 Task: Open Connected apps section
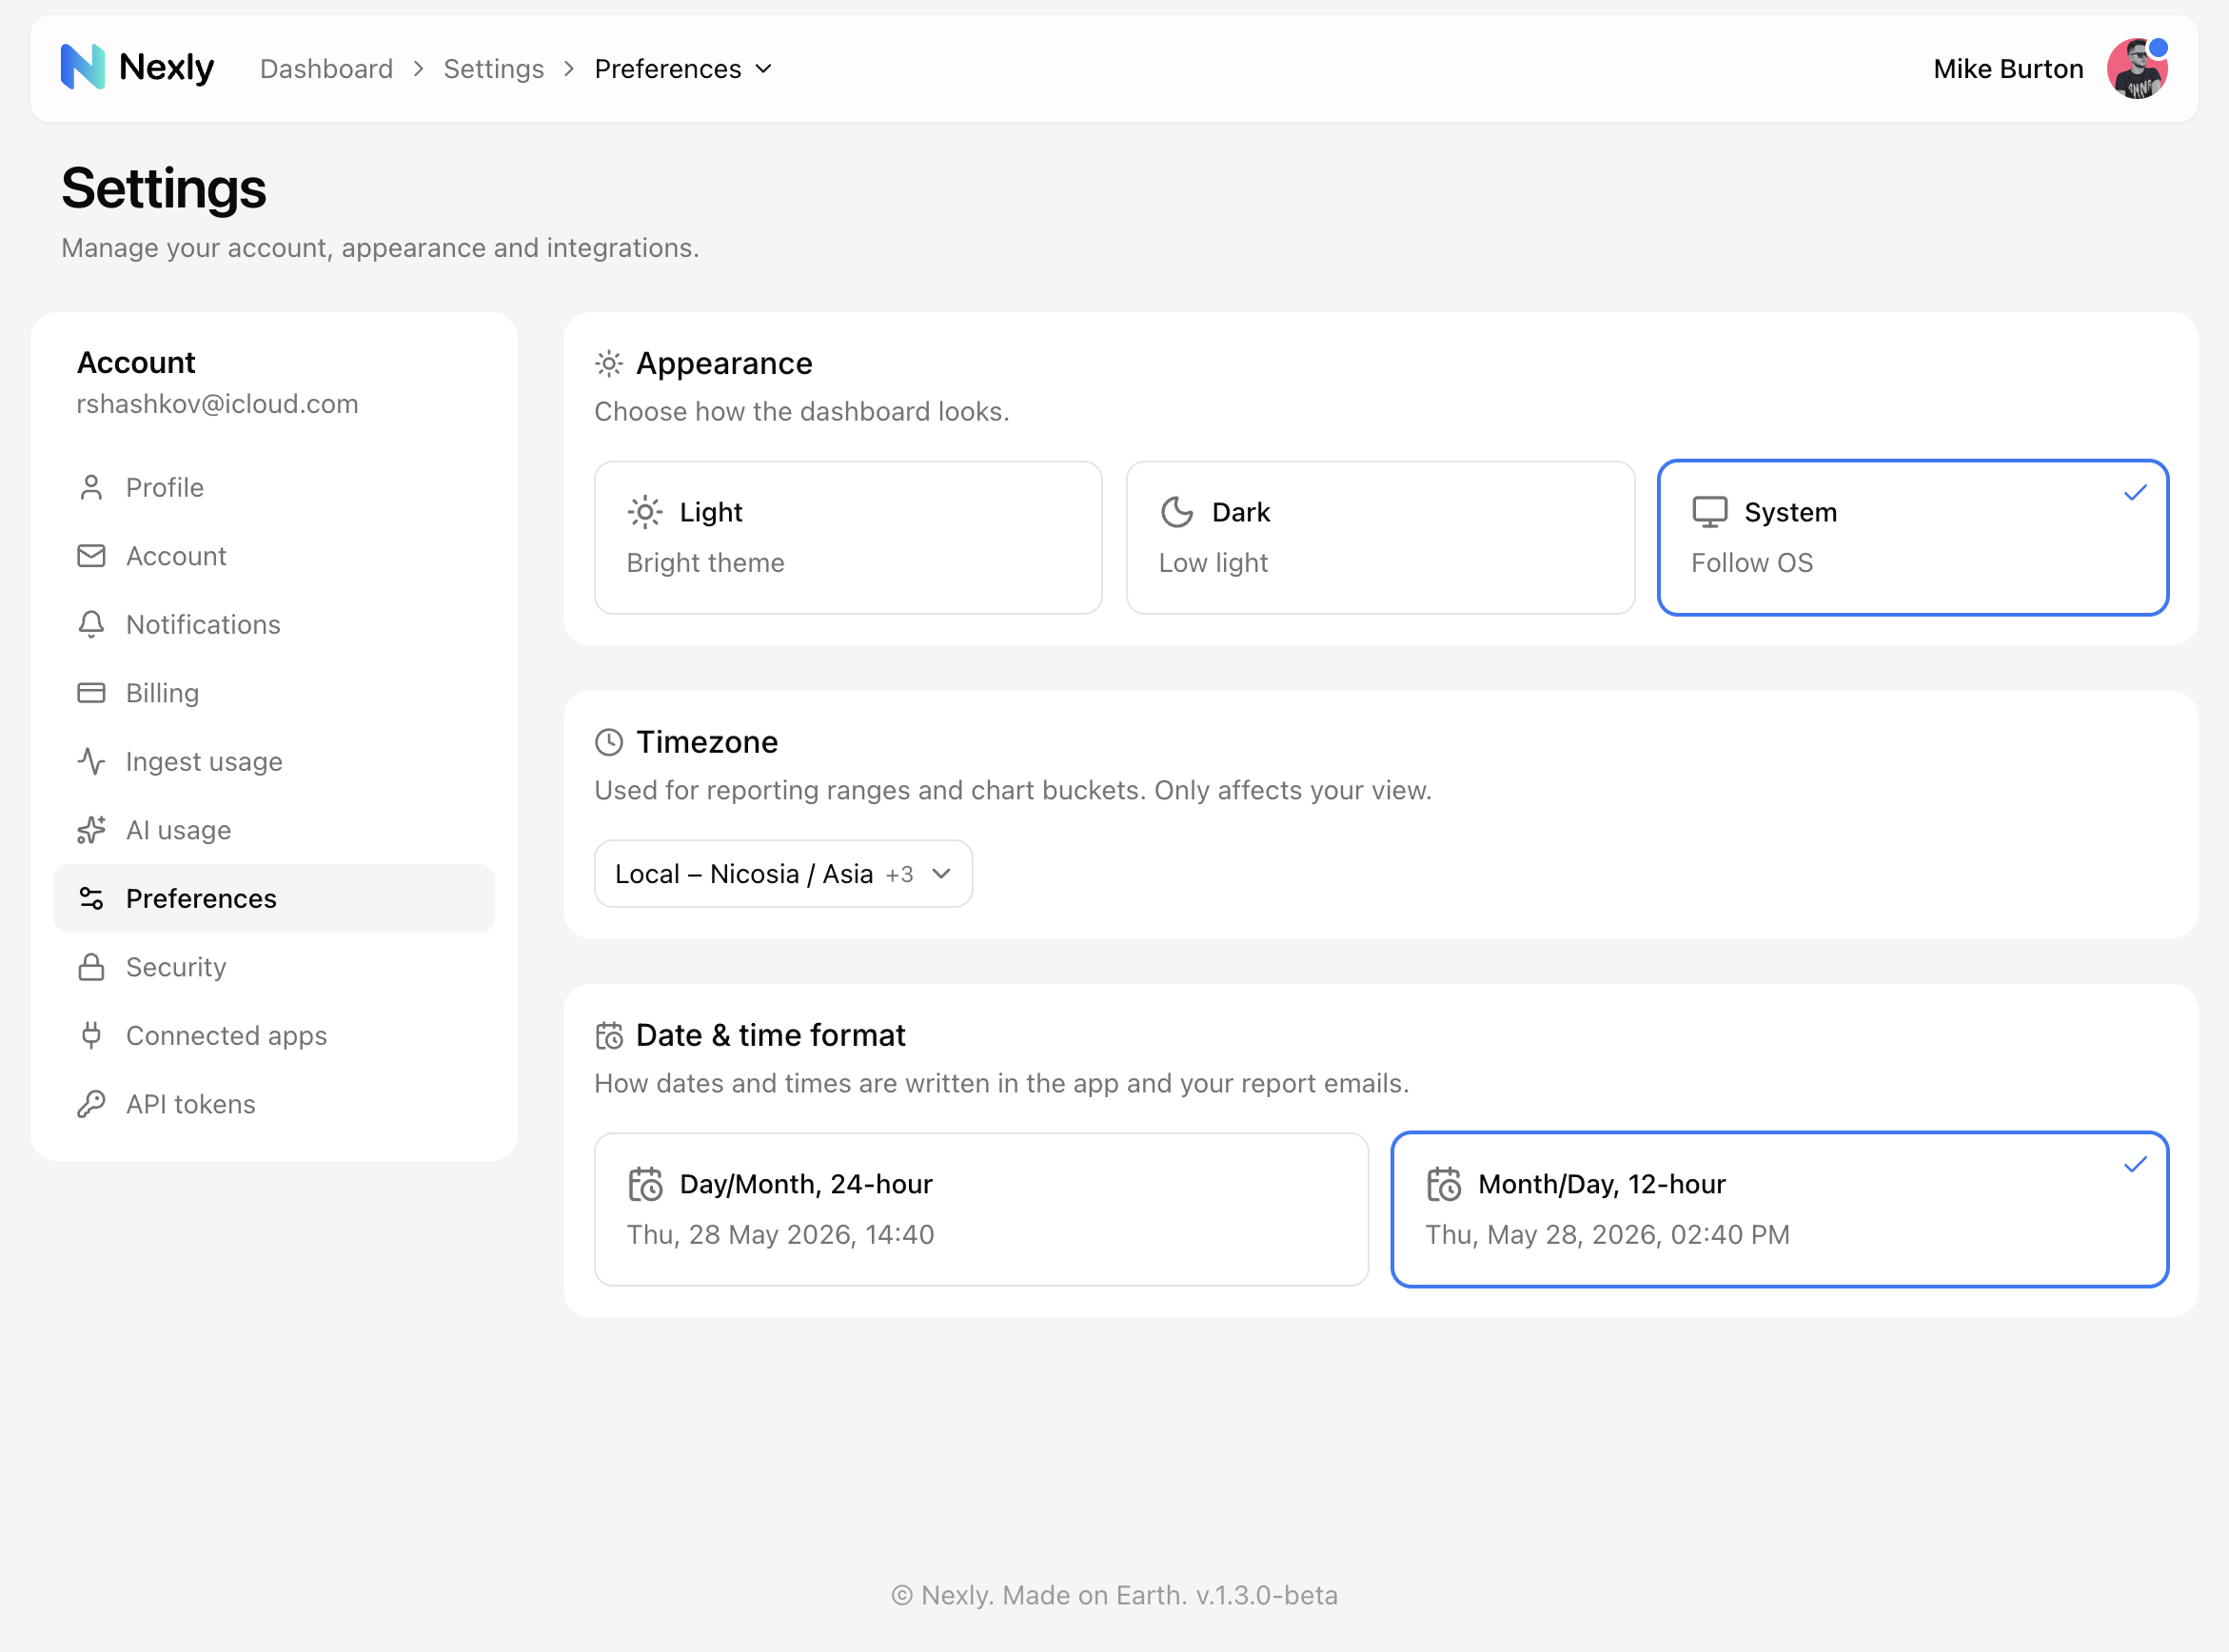click(273, 1035)
